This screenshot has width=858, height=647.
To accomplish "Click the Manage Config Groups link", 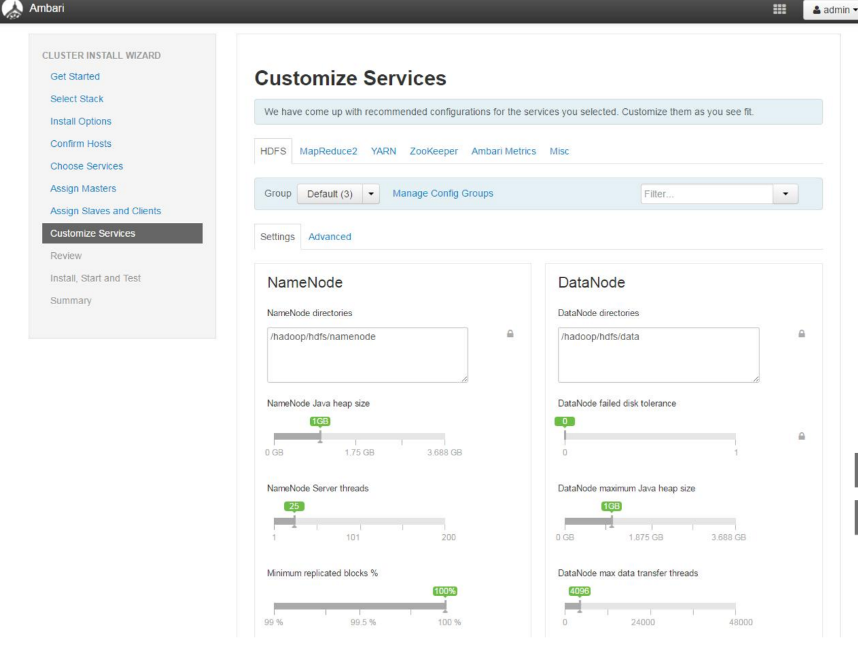I will 443,193.
